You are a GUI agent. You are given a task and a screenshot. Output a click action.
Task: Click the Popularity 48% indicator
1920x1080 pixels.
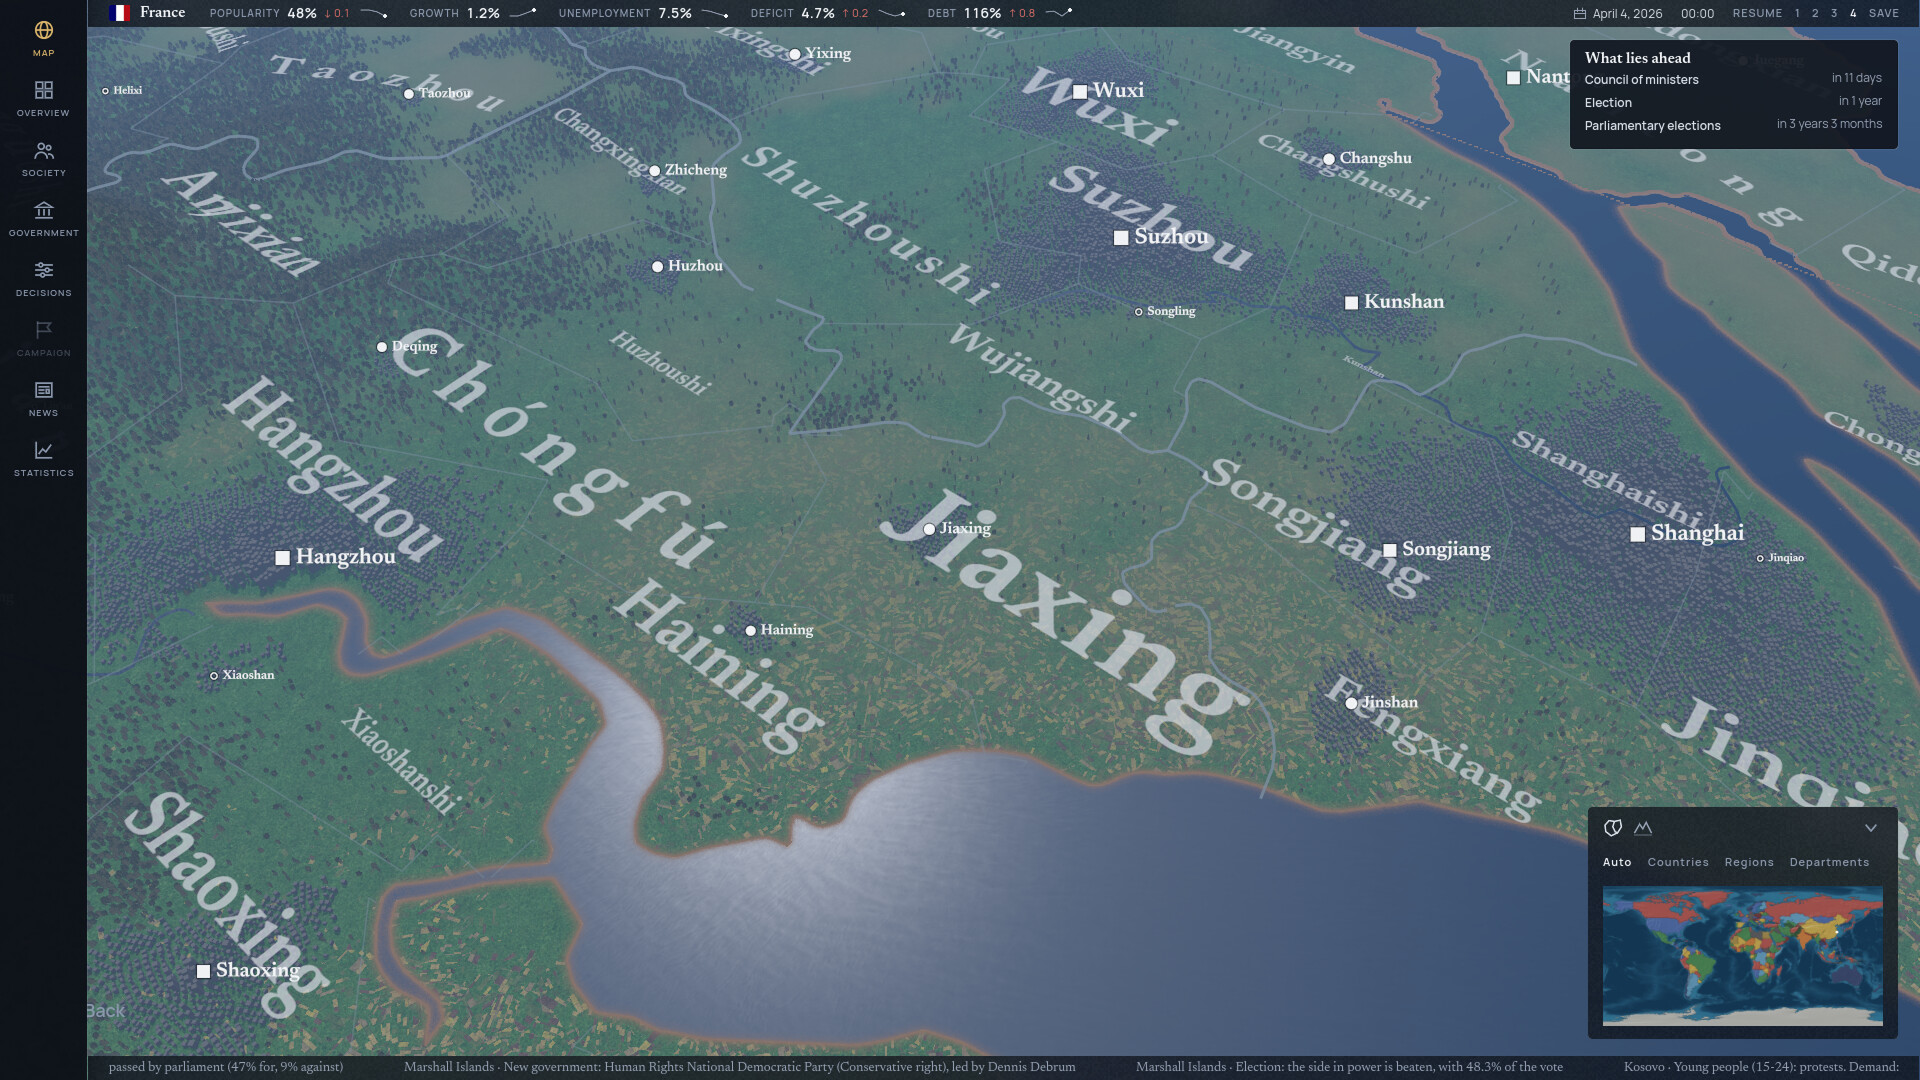pyautogui.click(x=298, y=14)
